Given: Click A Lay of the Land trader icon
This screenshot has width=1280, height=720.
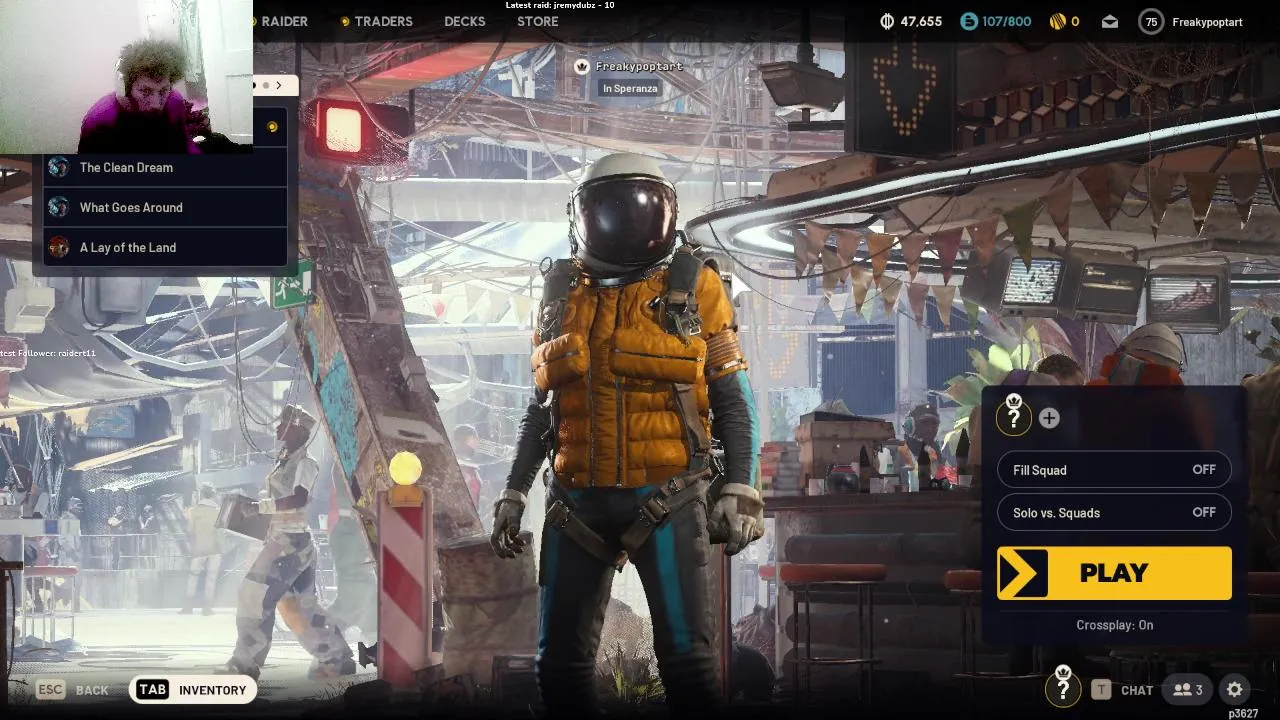Looking at the screenshot, I should pos(59,247).
